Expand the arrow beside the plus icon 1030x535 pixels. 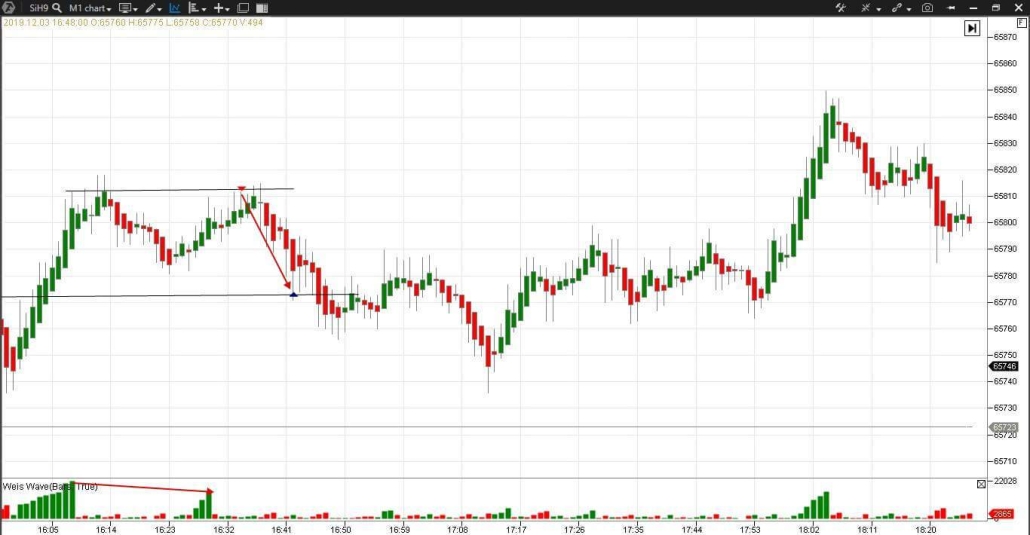[x=227, y=9]
